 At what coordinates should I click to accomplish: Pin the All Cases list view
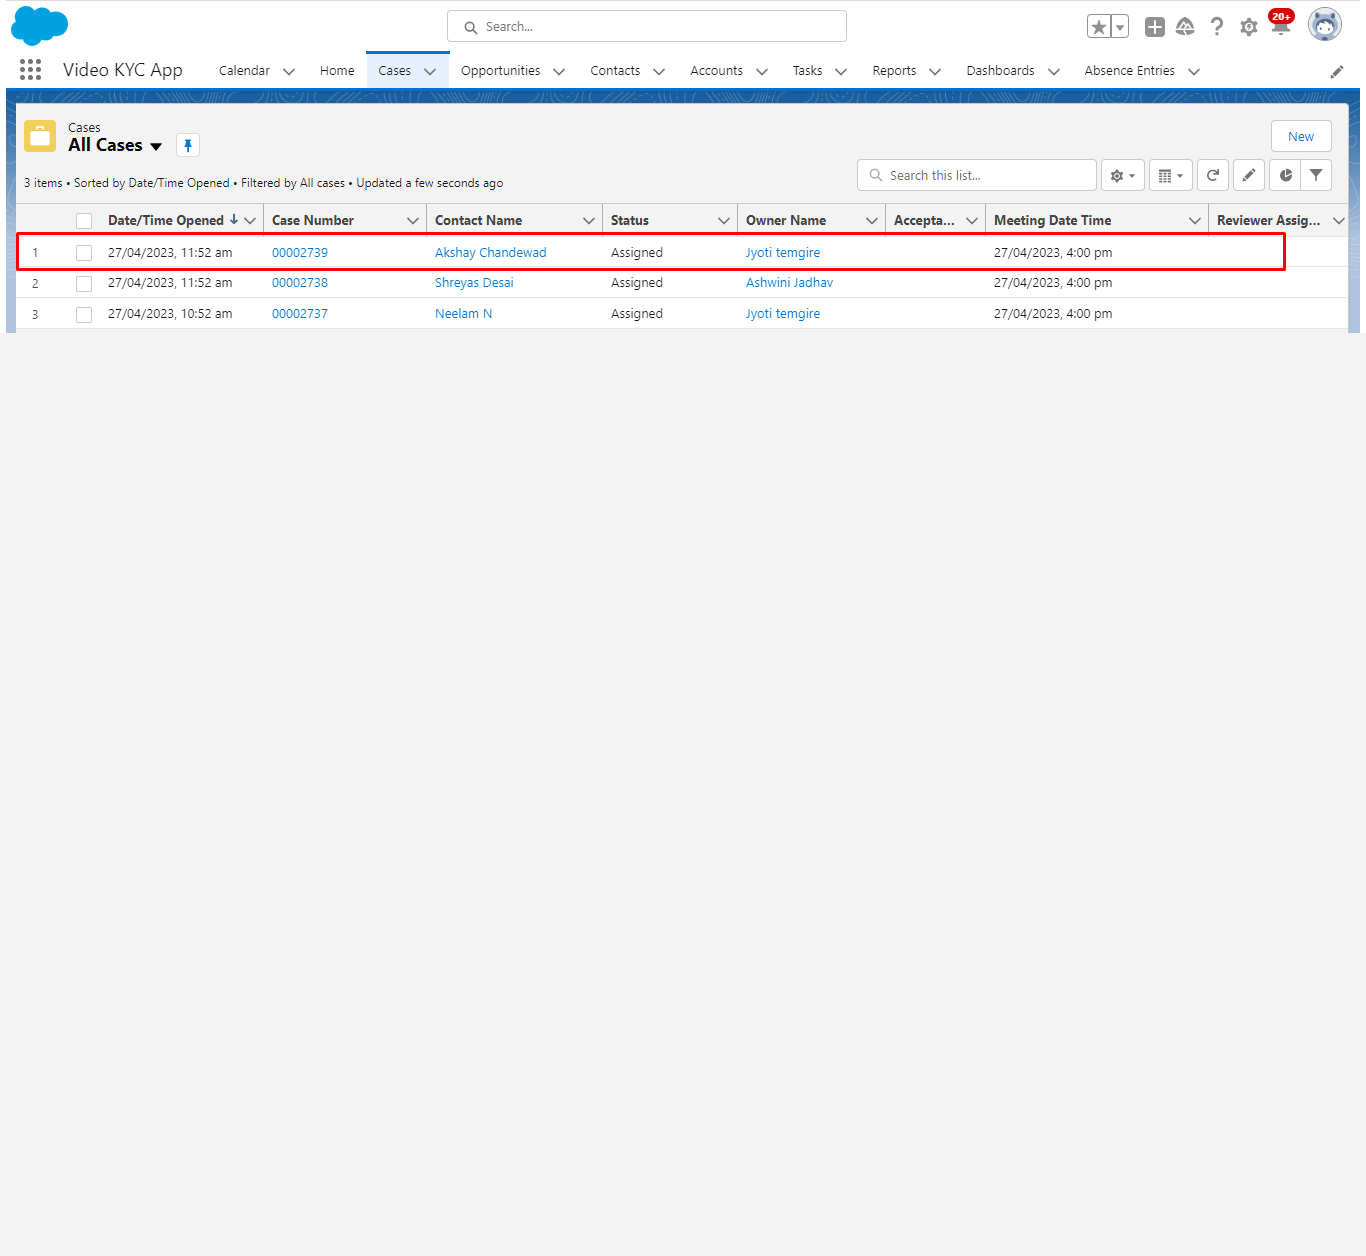(188, 145)
